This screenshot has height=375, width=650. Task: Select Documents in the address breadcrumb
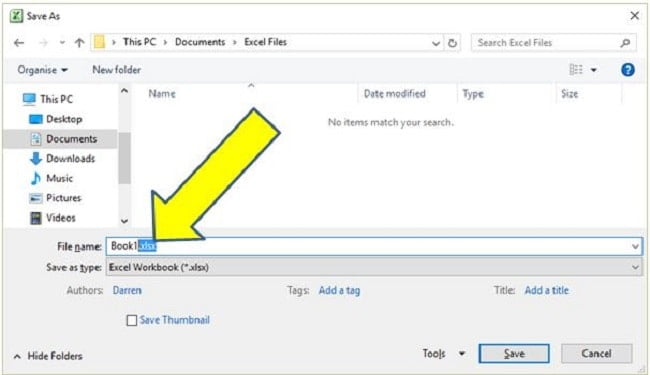(200, 42)
